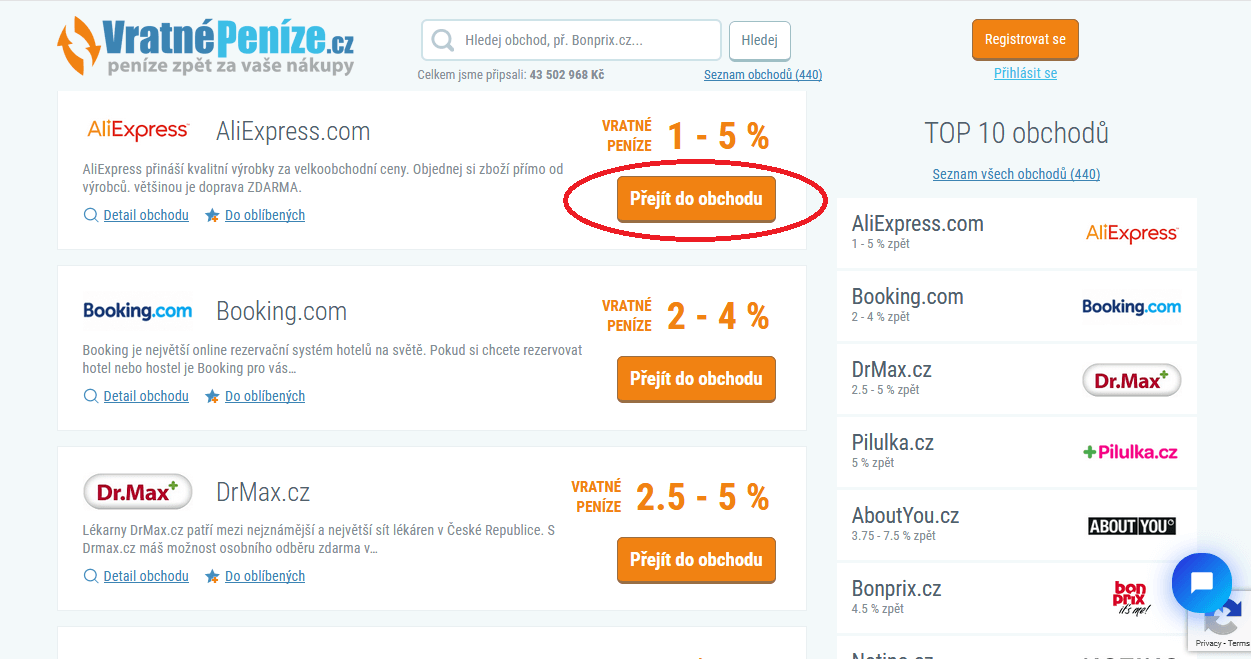The image size is (1251, 659).
Task: Open Seznam obchodů (440) link in header
Action: coord(763,75)
